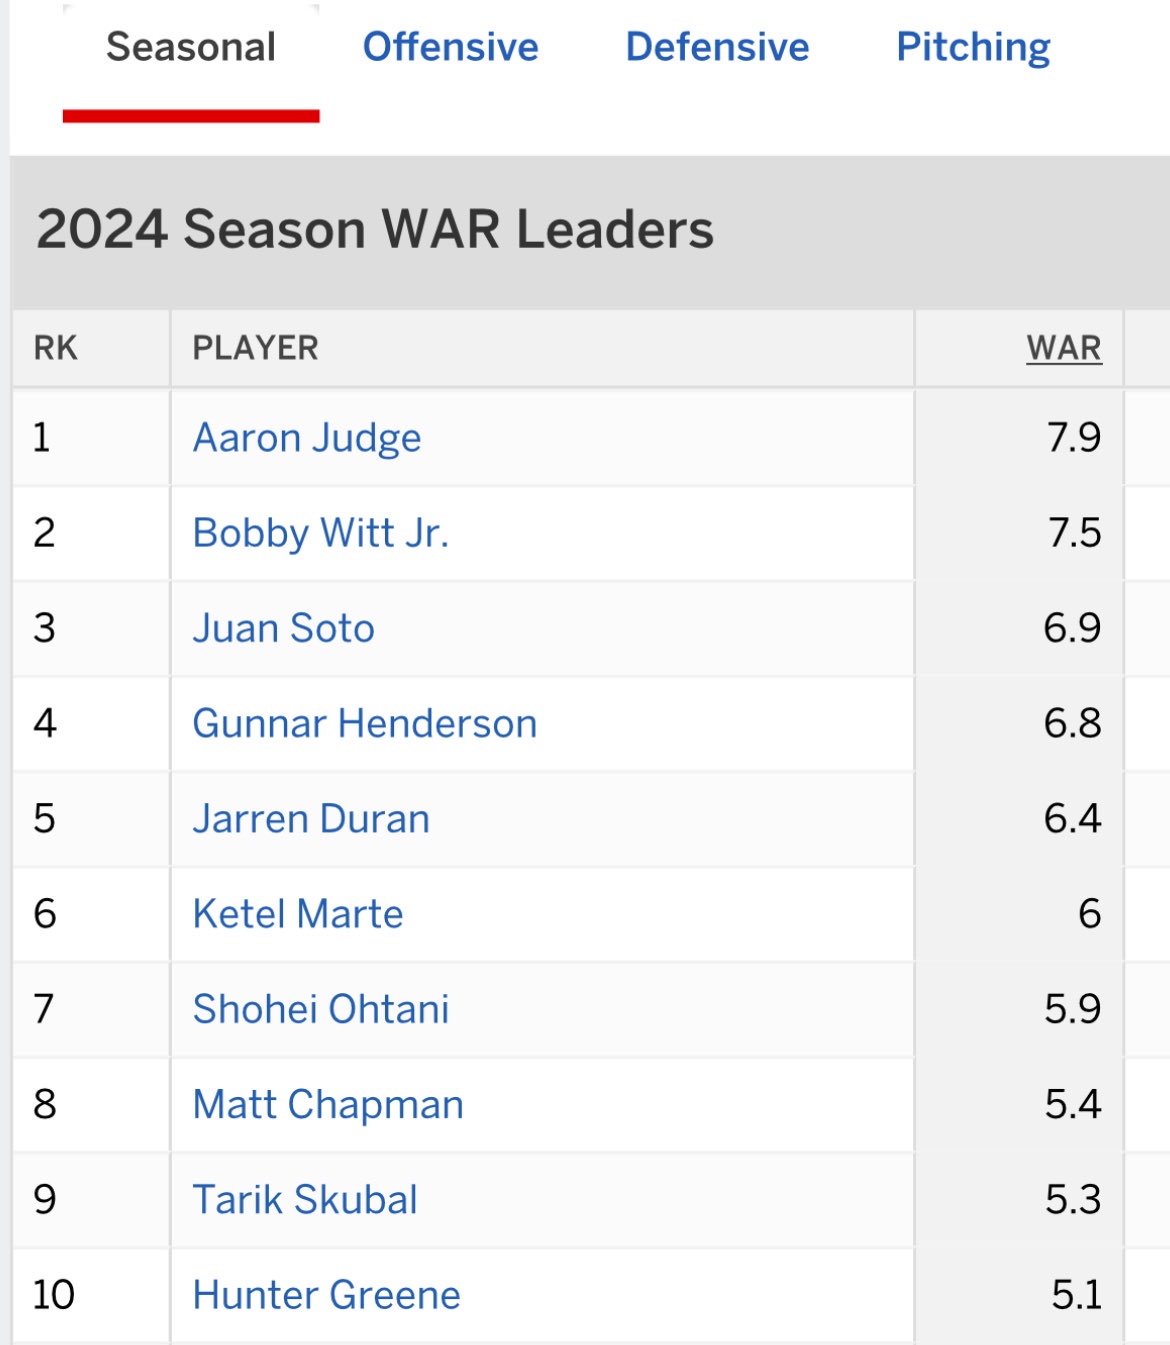This screenshot has width=1170, height=1345.
Task: Click Tarik Skubal player name
Action: [x=305, y=1199]
